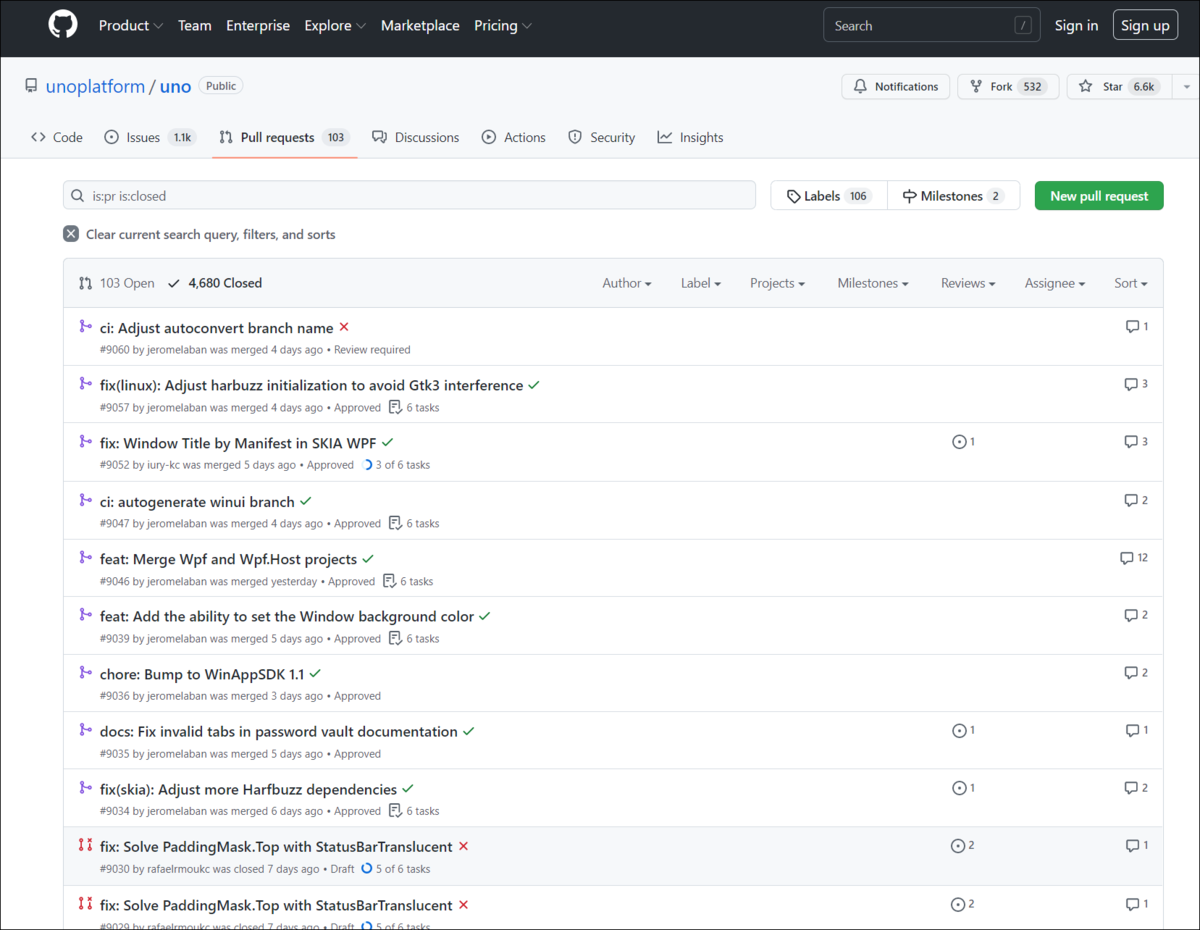Open the Assignee filter dropdown

point(1055,283)
